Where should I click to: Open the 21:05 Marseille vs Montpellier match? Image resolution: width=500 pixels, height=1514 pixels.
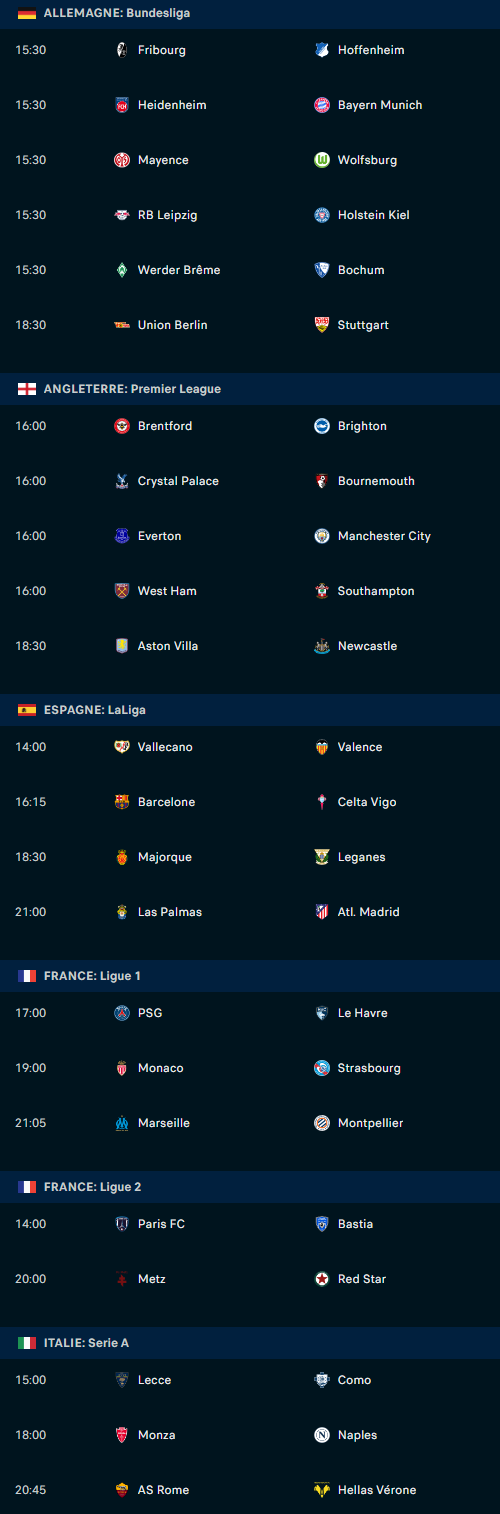coord(250,1123)
